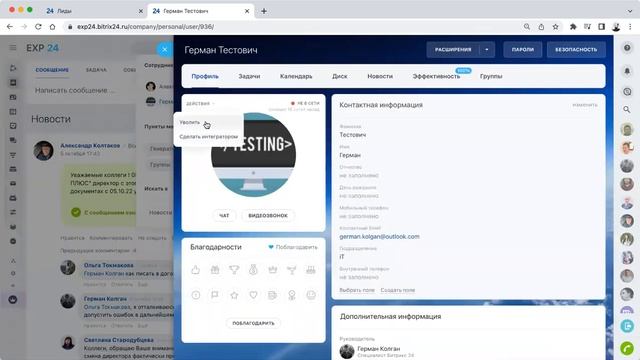640x360 pixels.
Task: Start a ВИДЕОЗВОНОК
Action: [268, 216]
